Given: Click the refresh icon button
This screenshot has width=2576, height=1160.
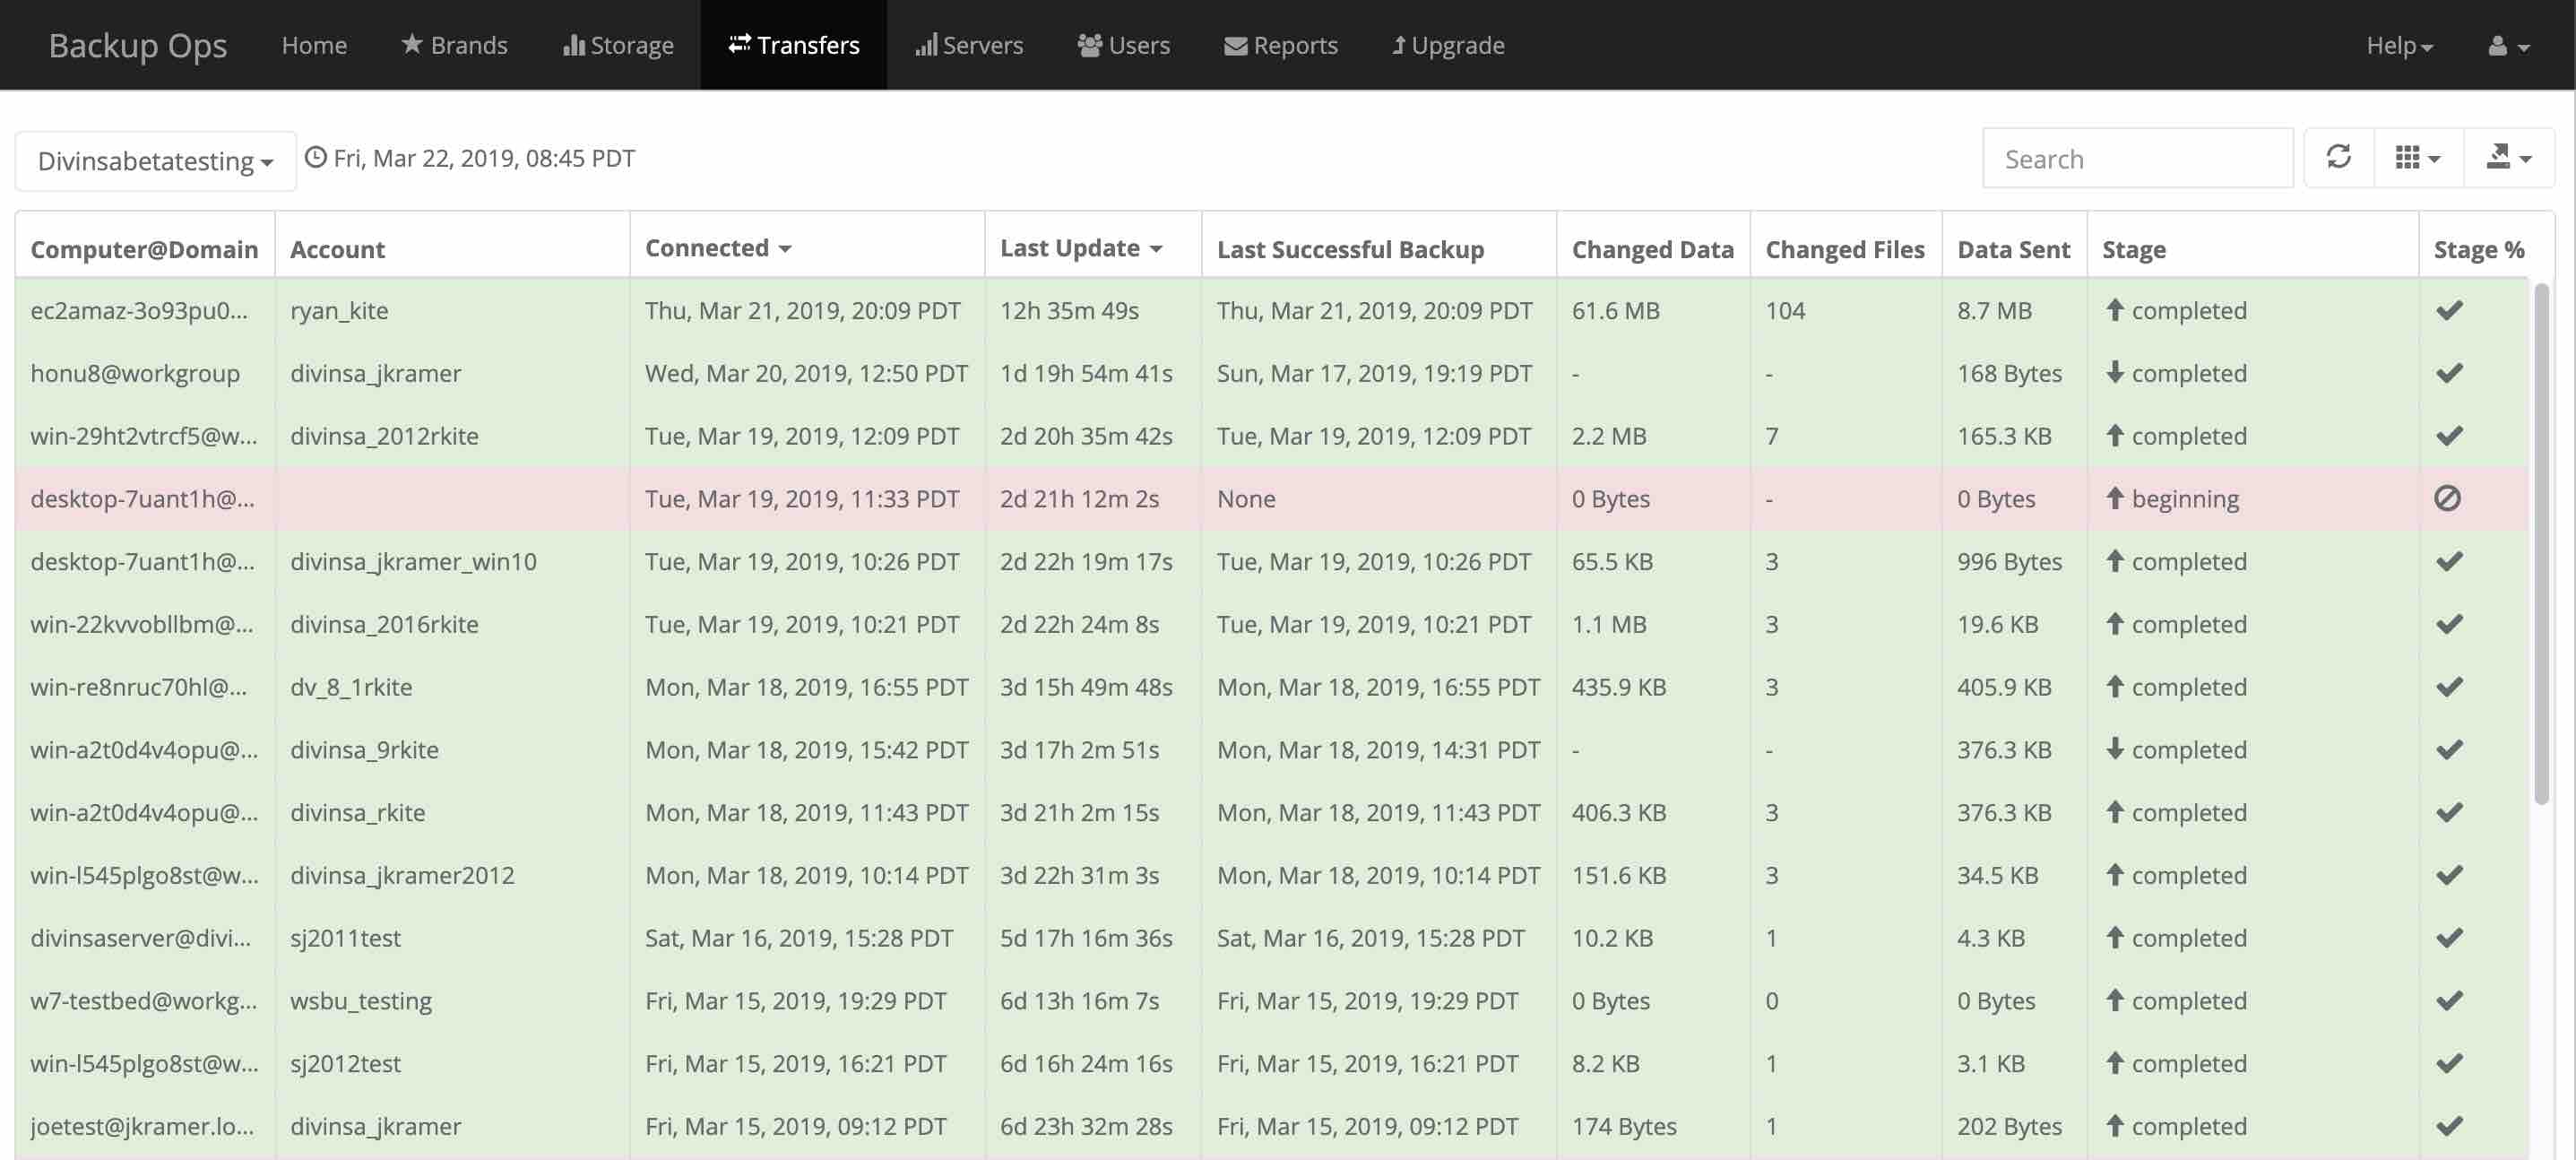Looking at the screenshot, I should [x=2338, y=158].
